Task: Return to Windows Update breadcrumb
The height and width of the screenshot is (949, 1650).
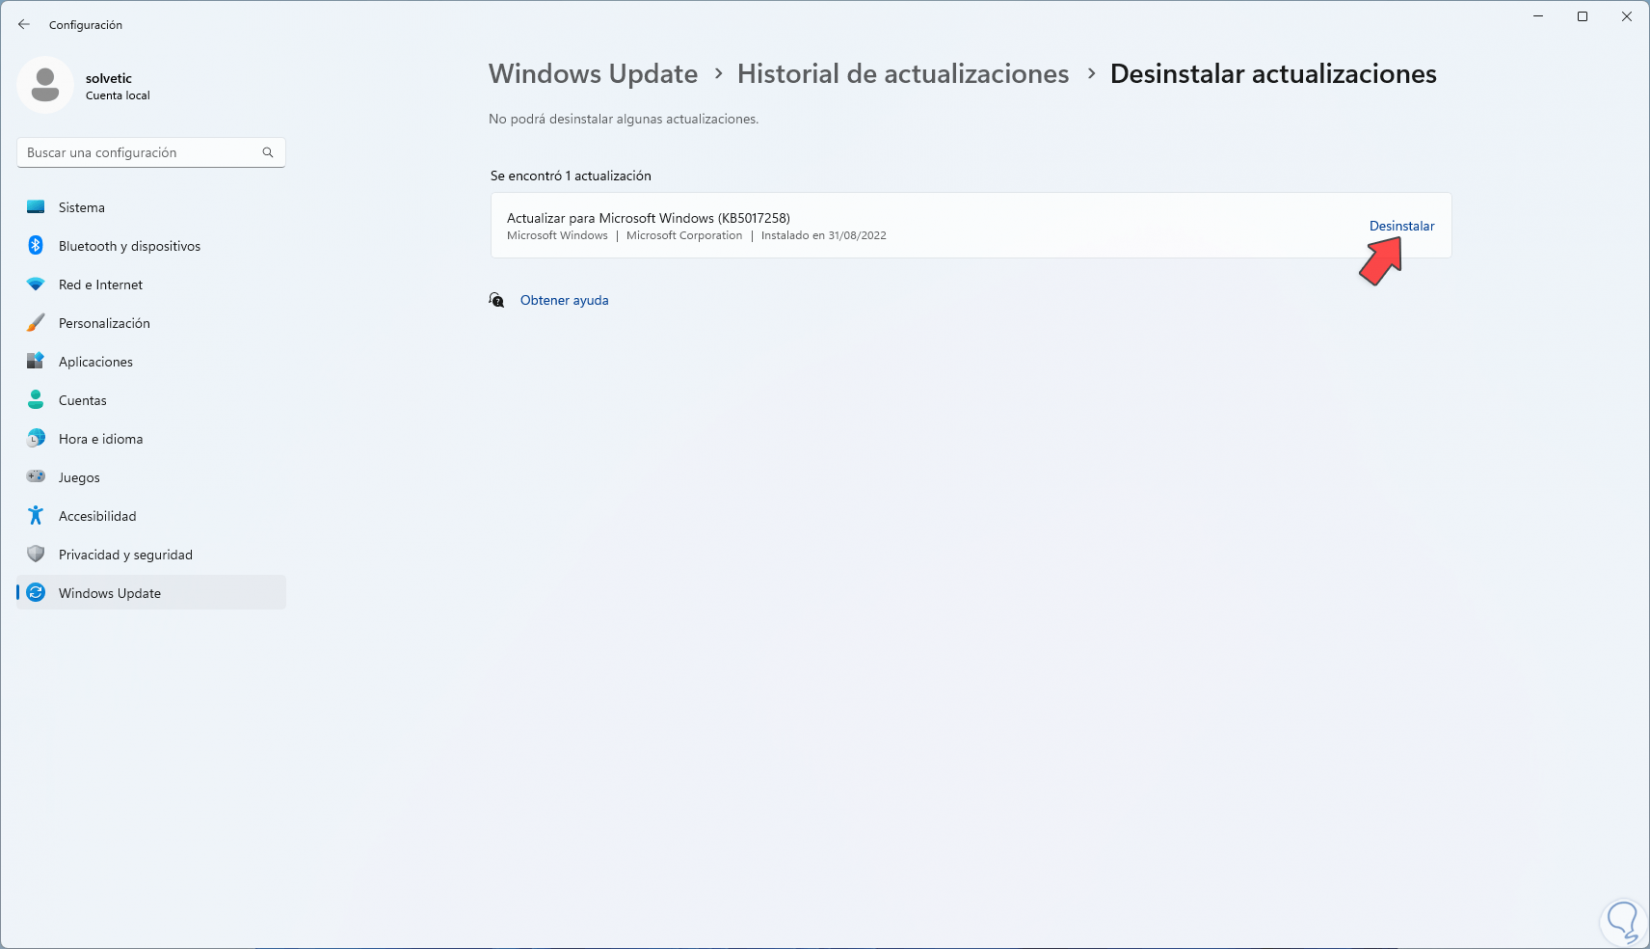Action: pos(593,74)
